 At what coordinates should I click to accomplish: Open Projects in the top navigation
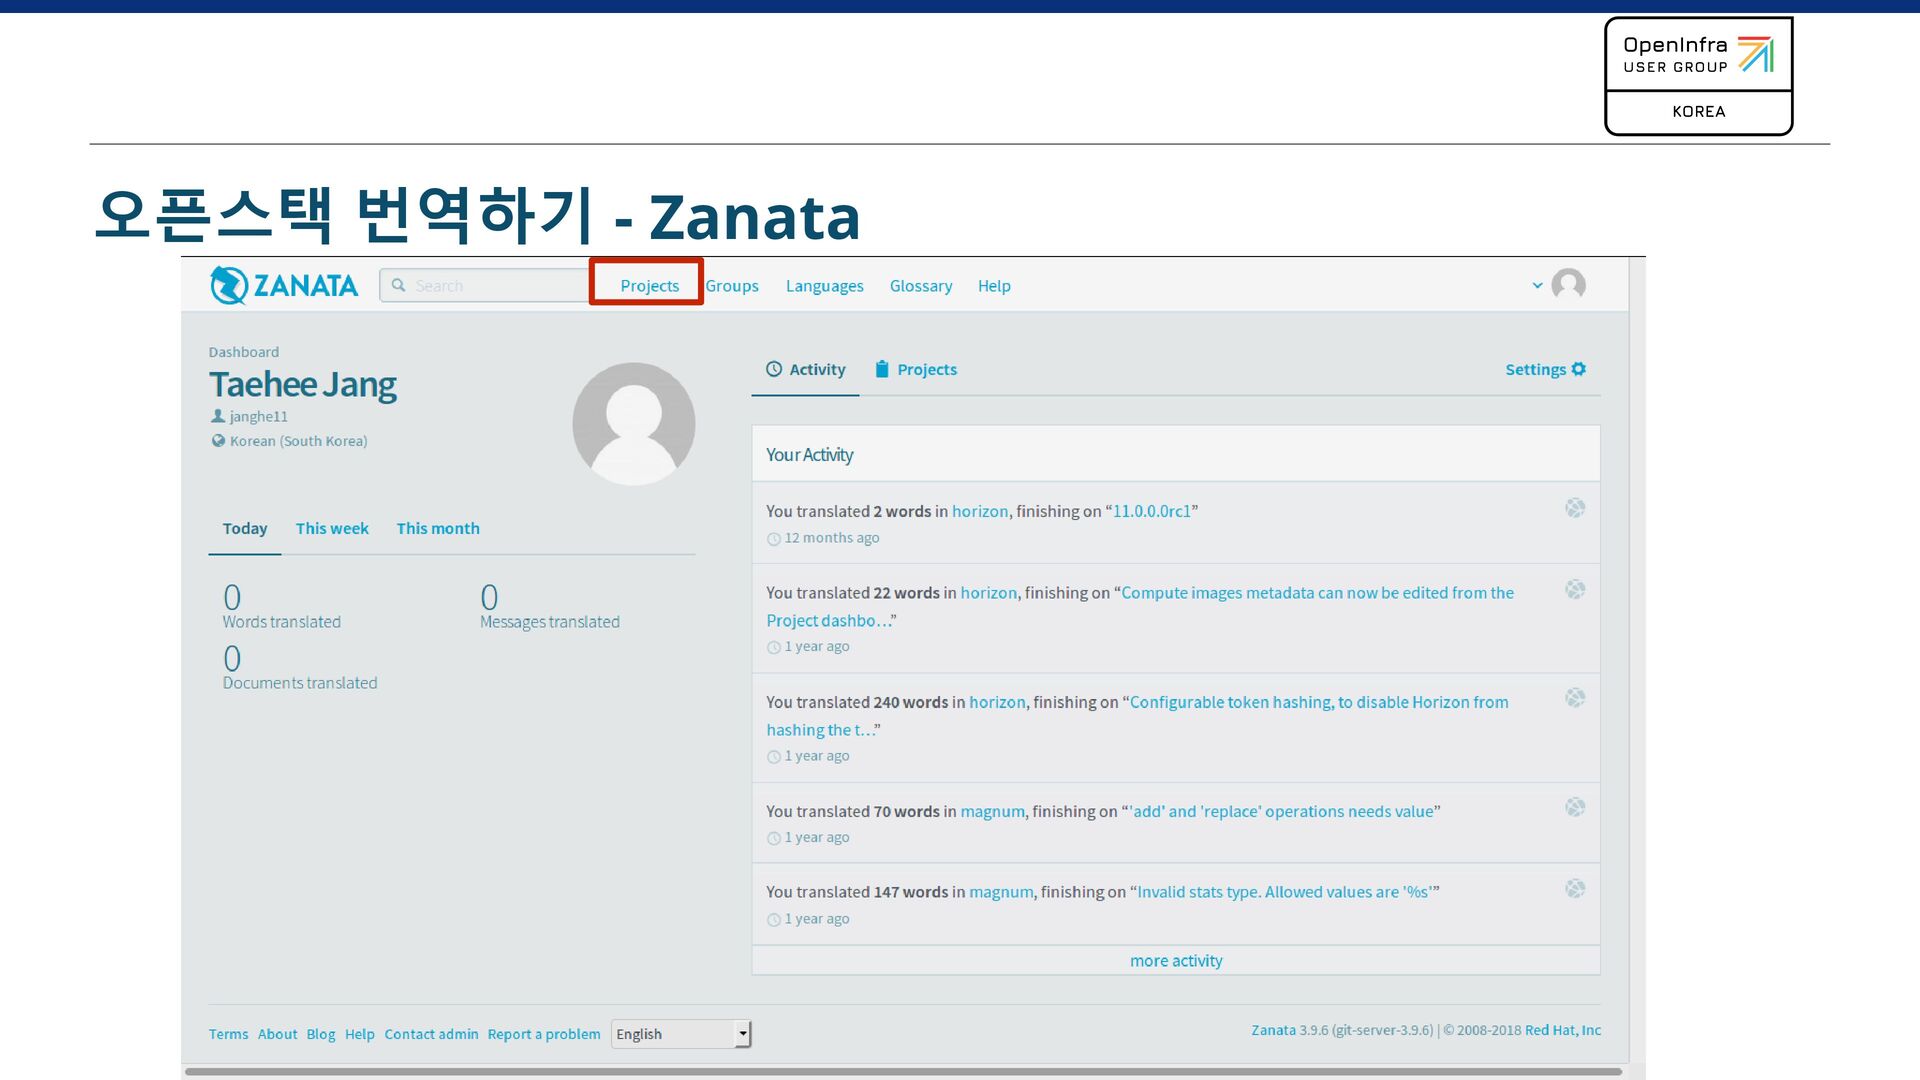pos(649,286)
